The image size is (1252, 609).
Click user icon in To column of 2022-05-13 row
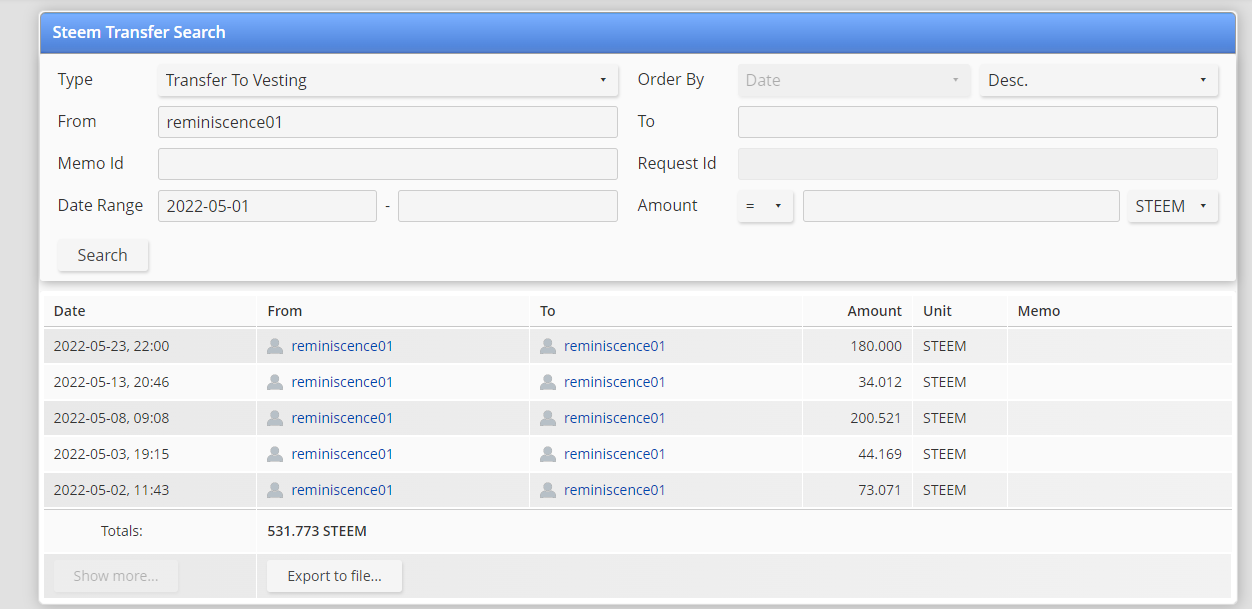(x=548, y=382)
